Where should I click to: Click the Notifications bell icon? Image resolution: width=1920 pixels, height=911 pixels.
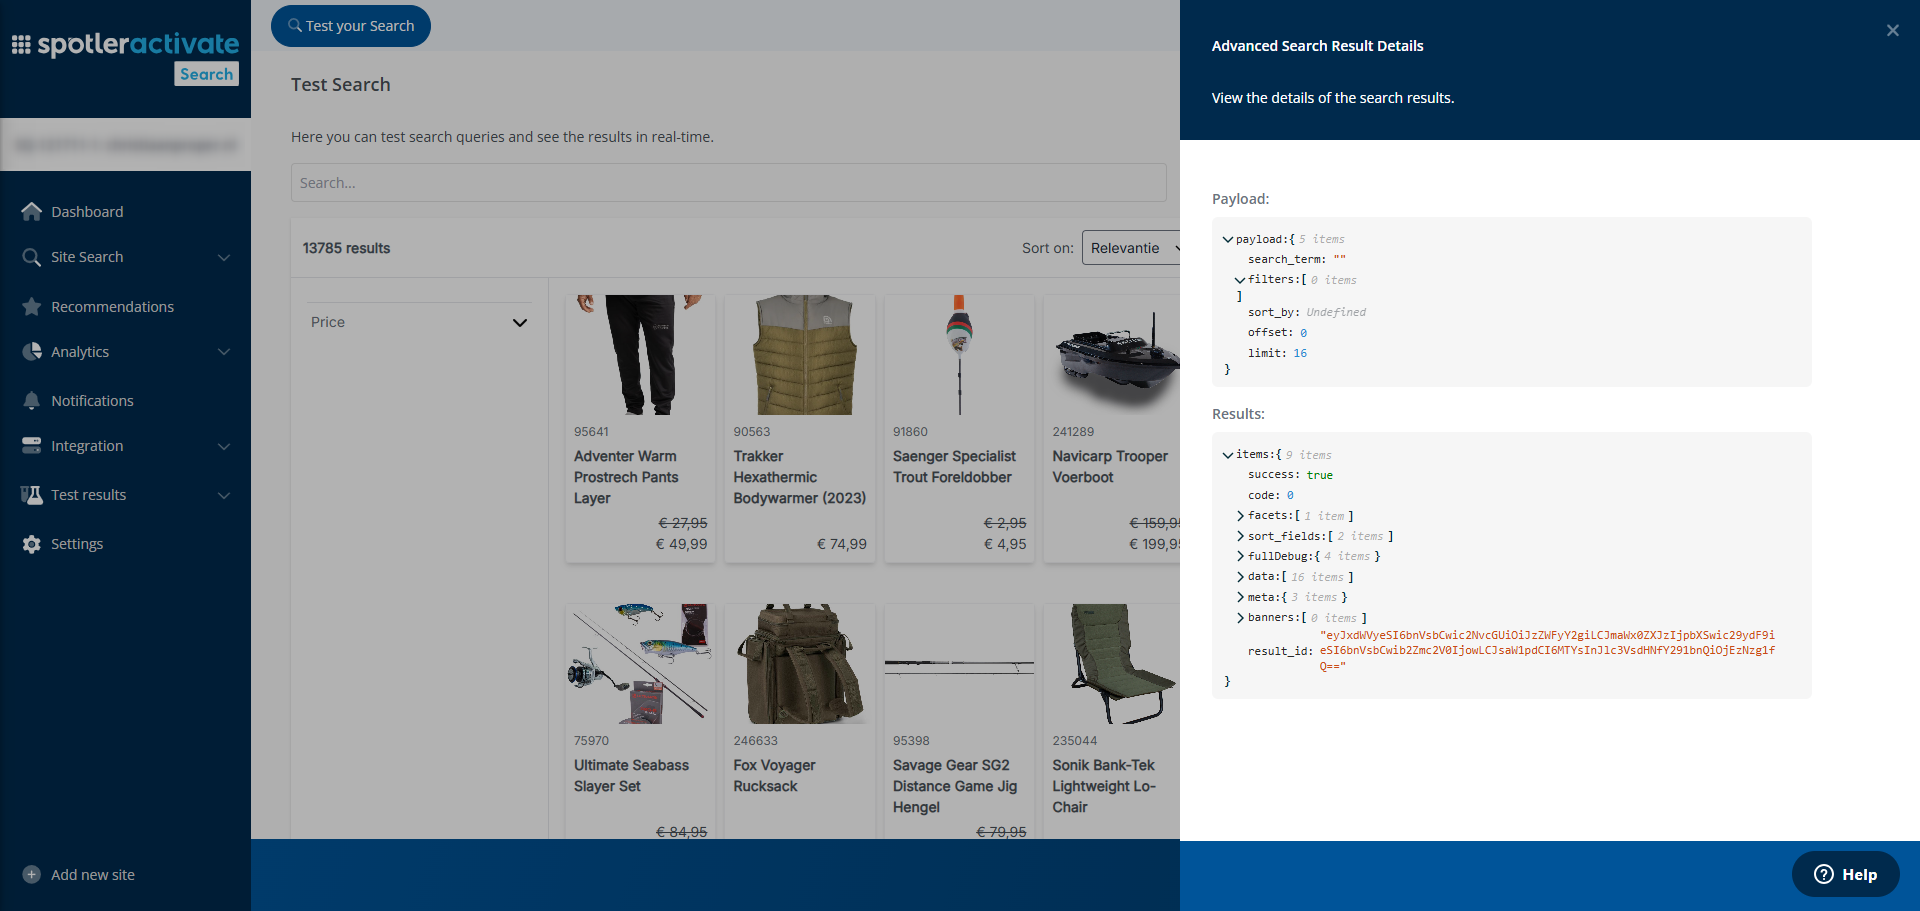click(x=32, y=401)
